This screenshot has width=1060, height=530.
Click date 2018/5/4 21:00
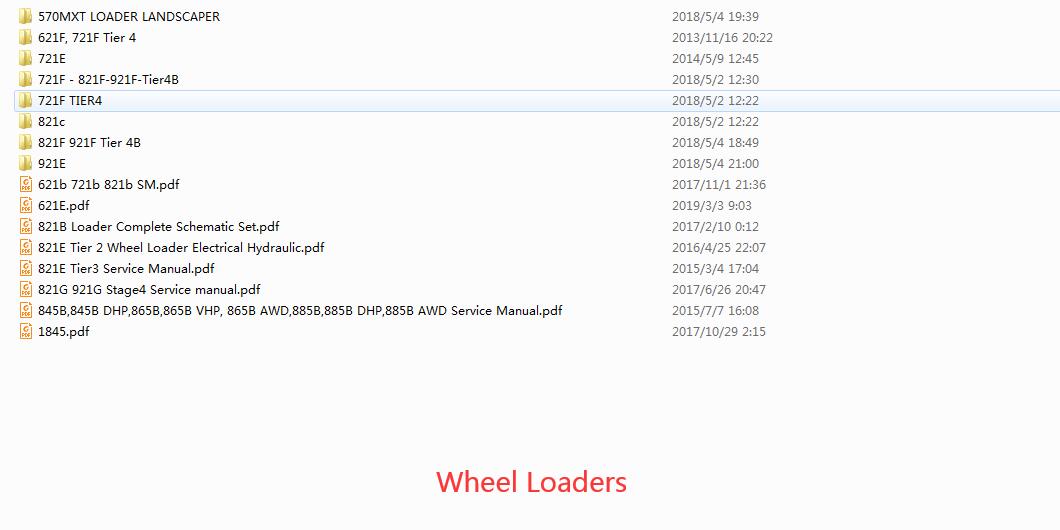pos(715,163)
